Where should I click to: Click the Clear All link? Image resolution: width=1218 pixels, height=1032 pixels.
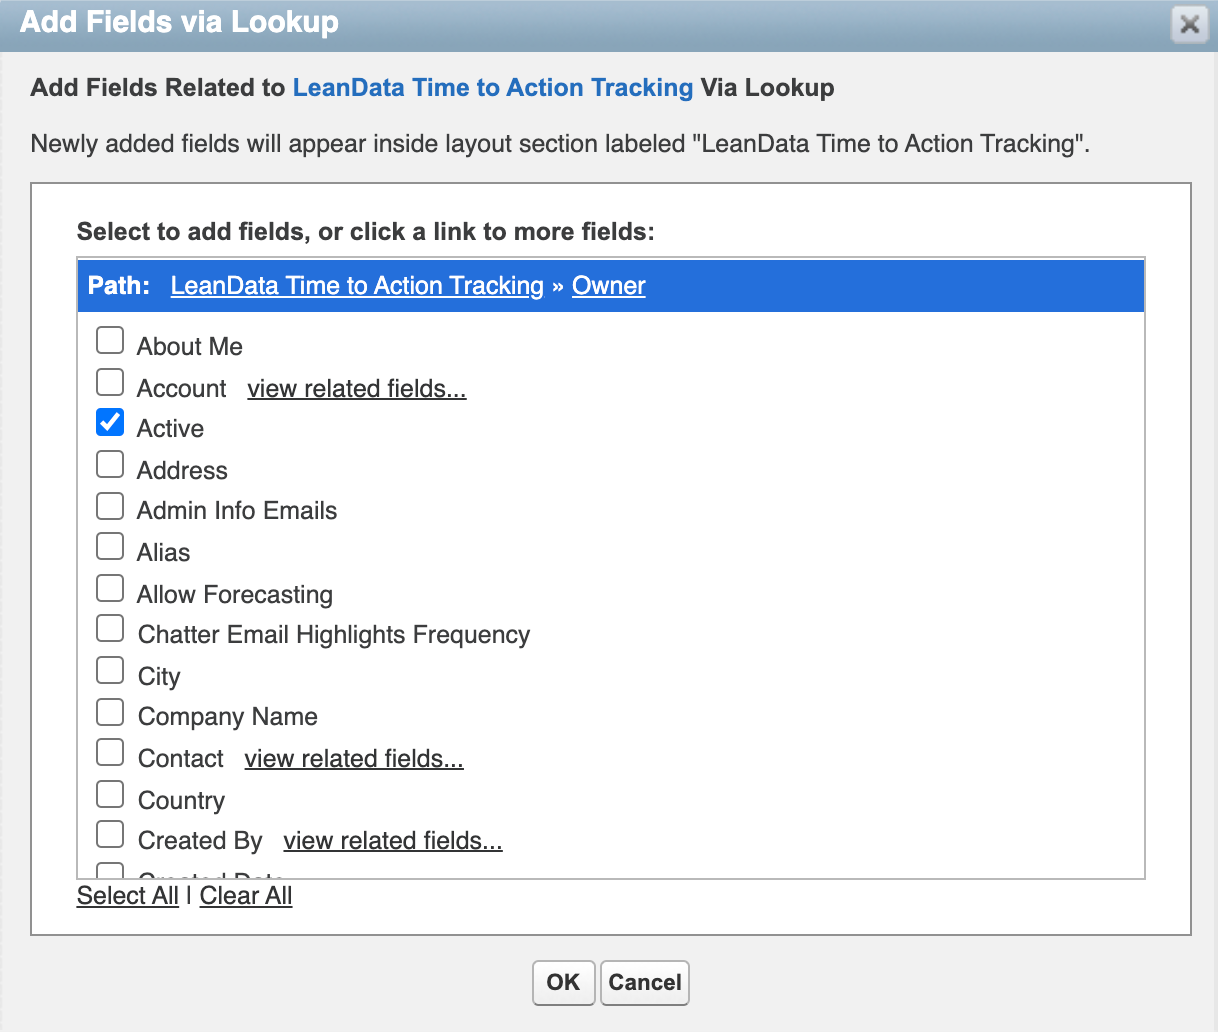(x=246, y=896)
